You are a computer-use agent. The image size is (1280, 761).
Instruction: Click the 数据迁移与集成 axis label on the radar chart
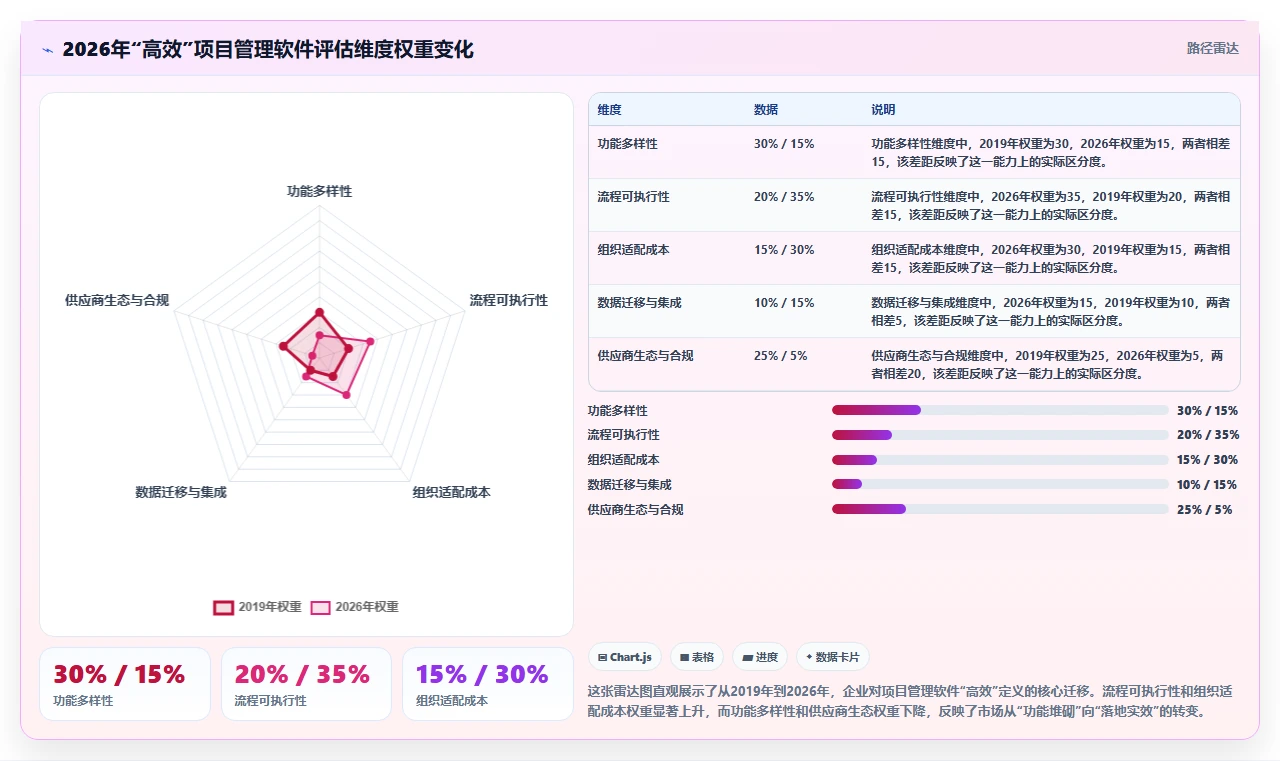click(x=181, y=492)
